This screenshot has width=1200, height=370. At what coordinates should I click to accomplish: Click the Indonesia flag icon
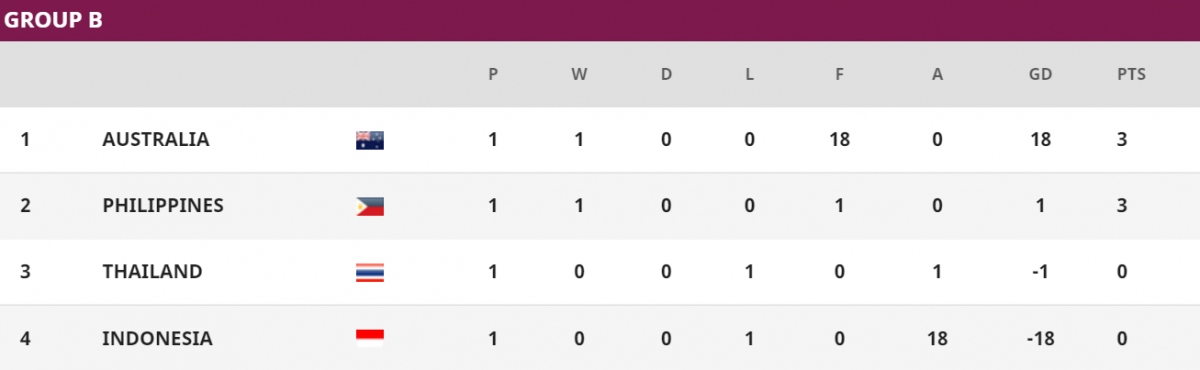click(370, 338)
